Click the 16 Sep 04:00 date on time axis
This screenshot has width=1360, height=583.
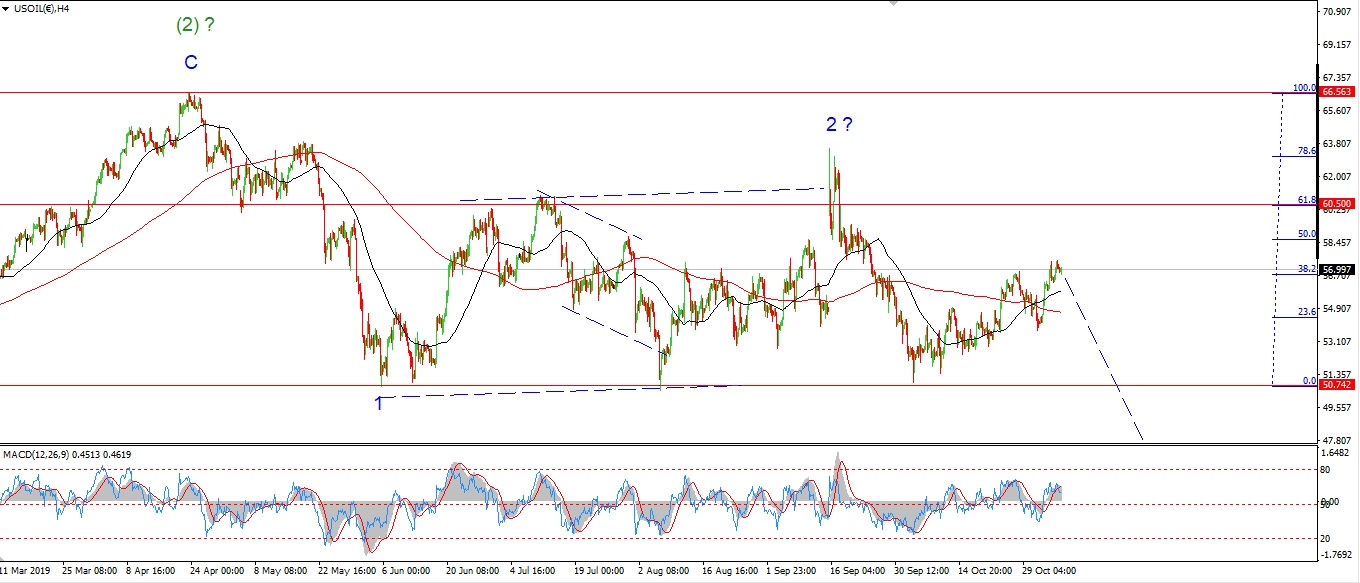859,571
